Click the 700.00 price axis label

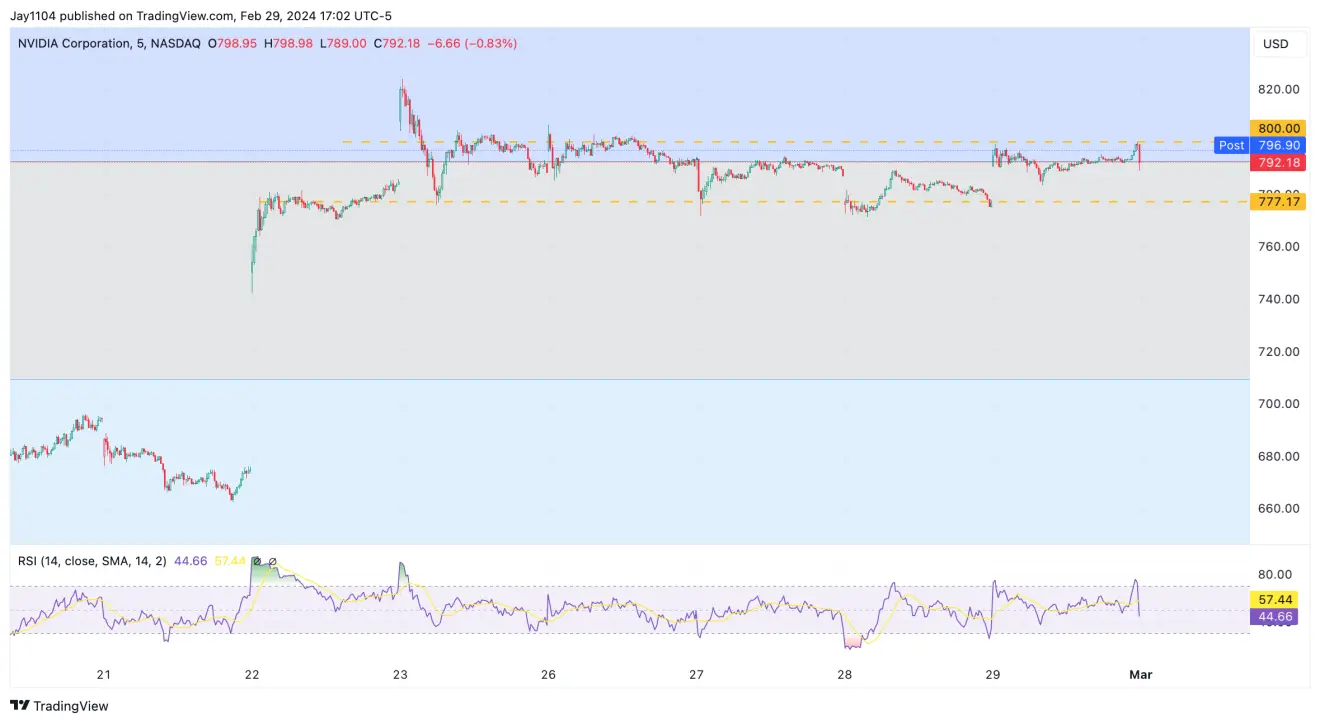pos(1279,404)
